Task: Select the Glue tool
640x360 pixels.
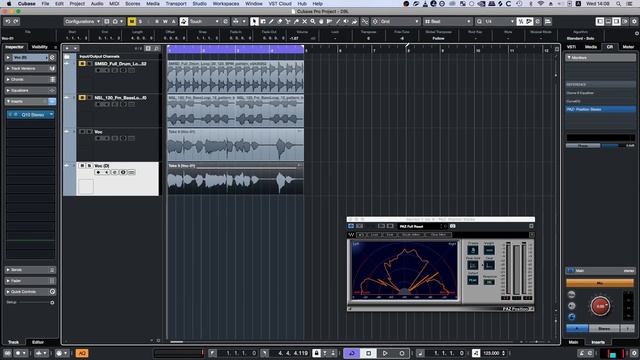Action: (x=296, y=21)
